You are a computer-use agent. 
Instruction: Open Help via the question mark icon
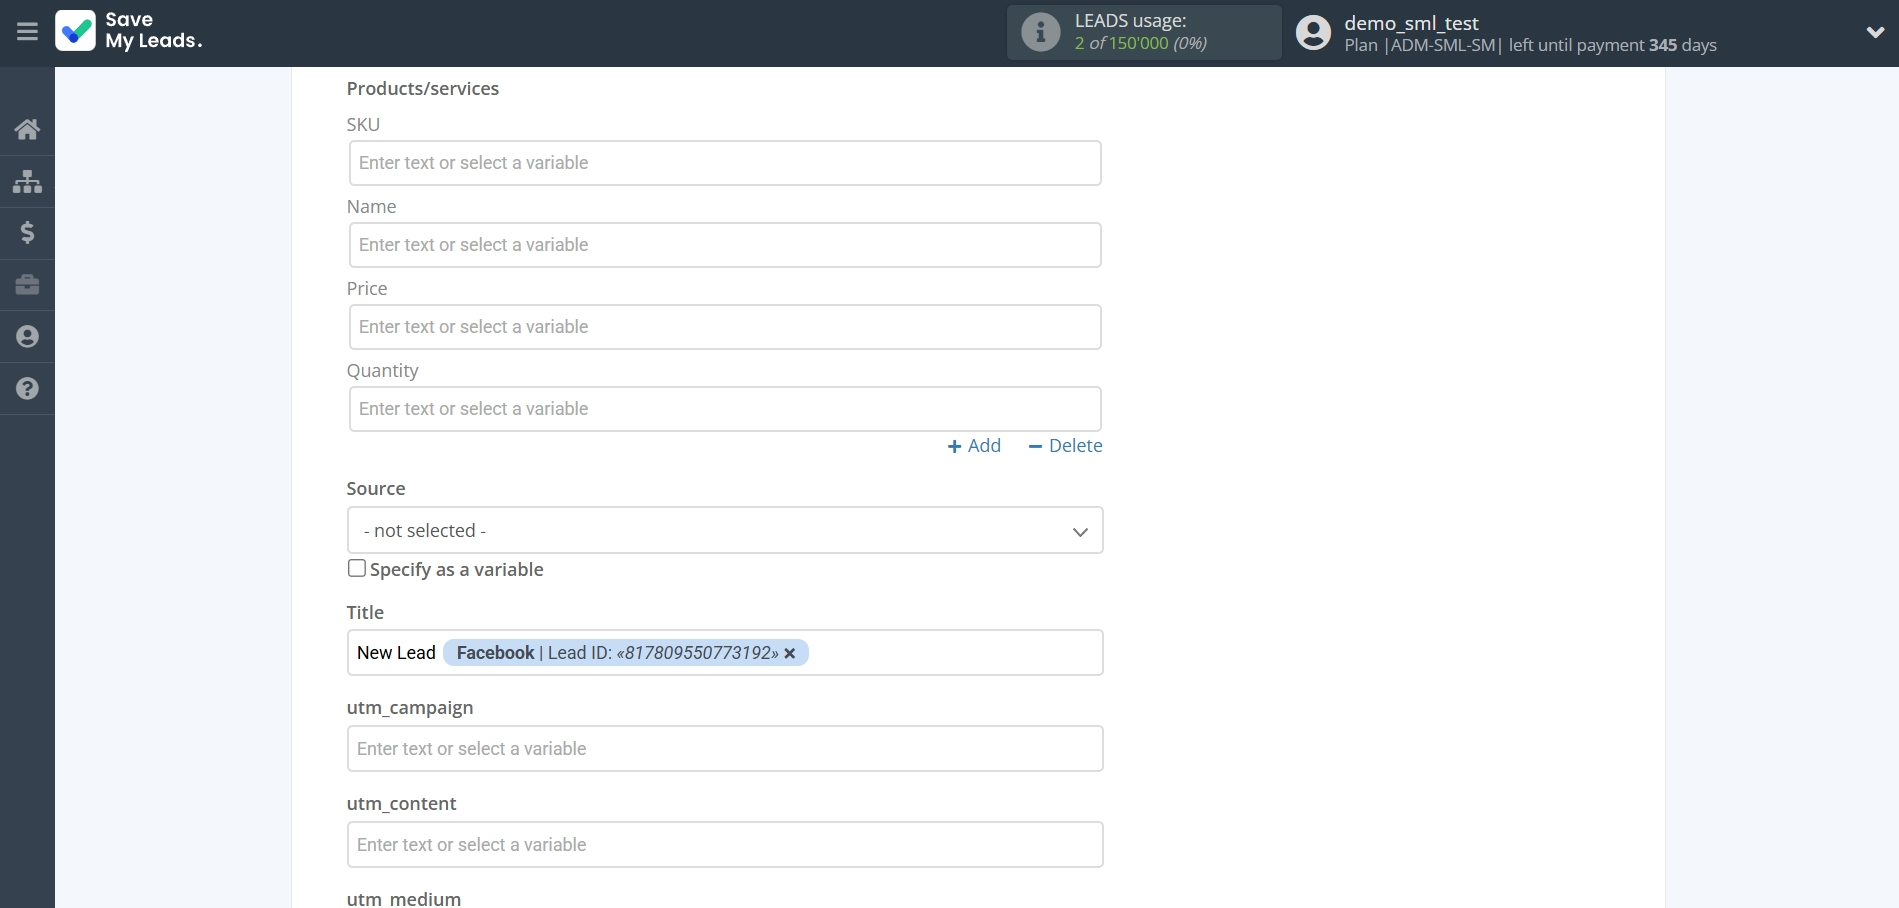(26, 388)
